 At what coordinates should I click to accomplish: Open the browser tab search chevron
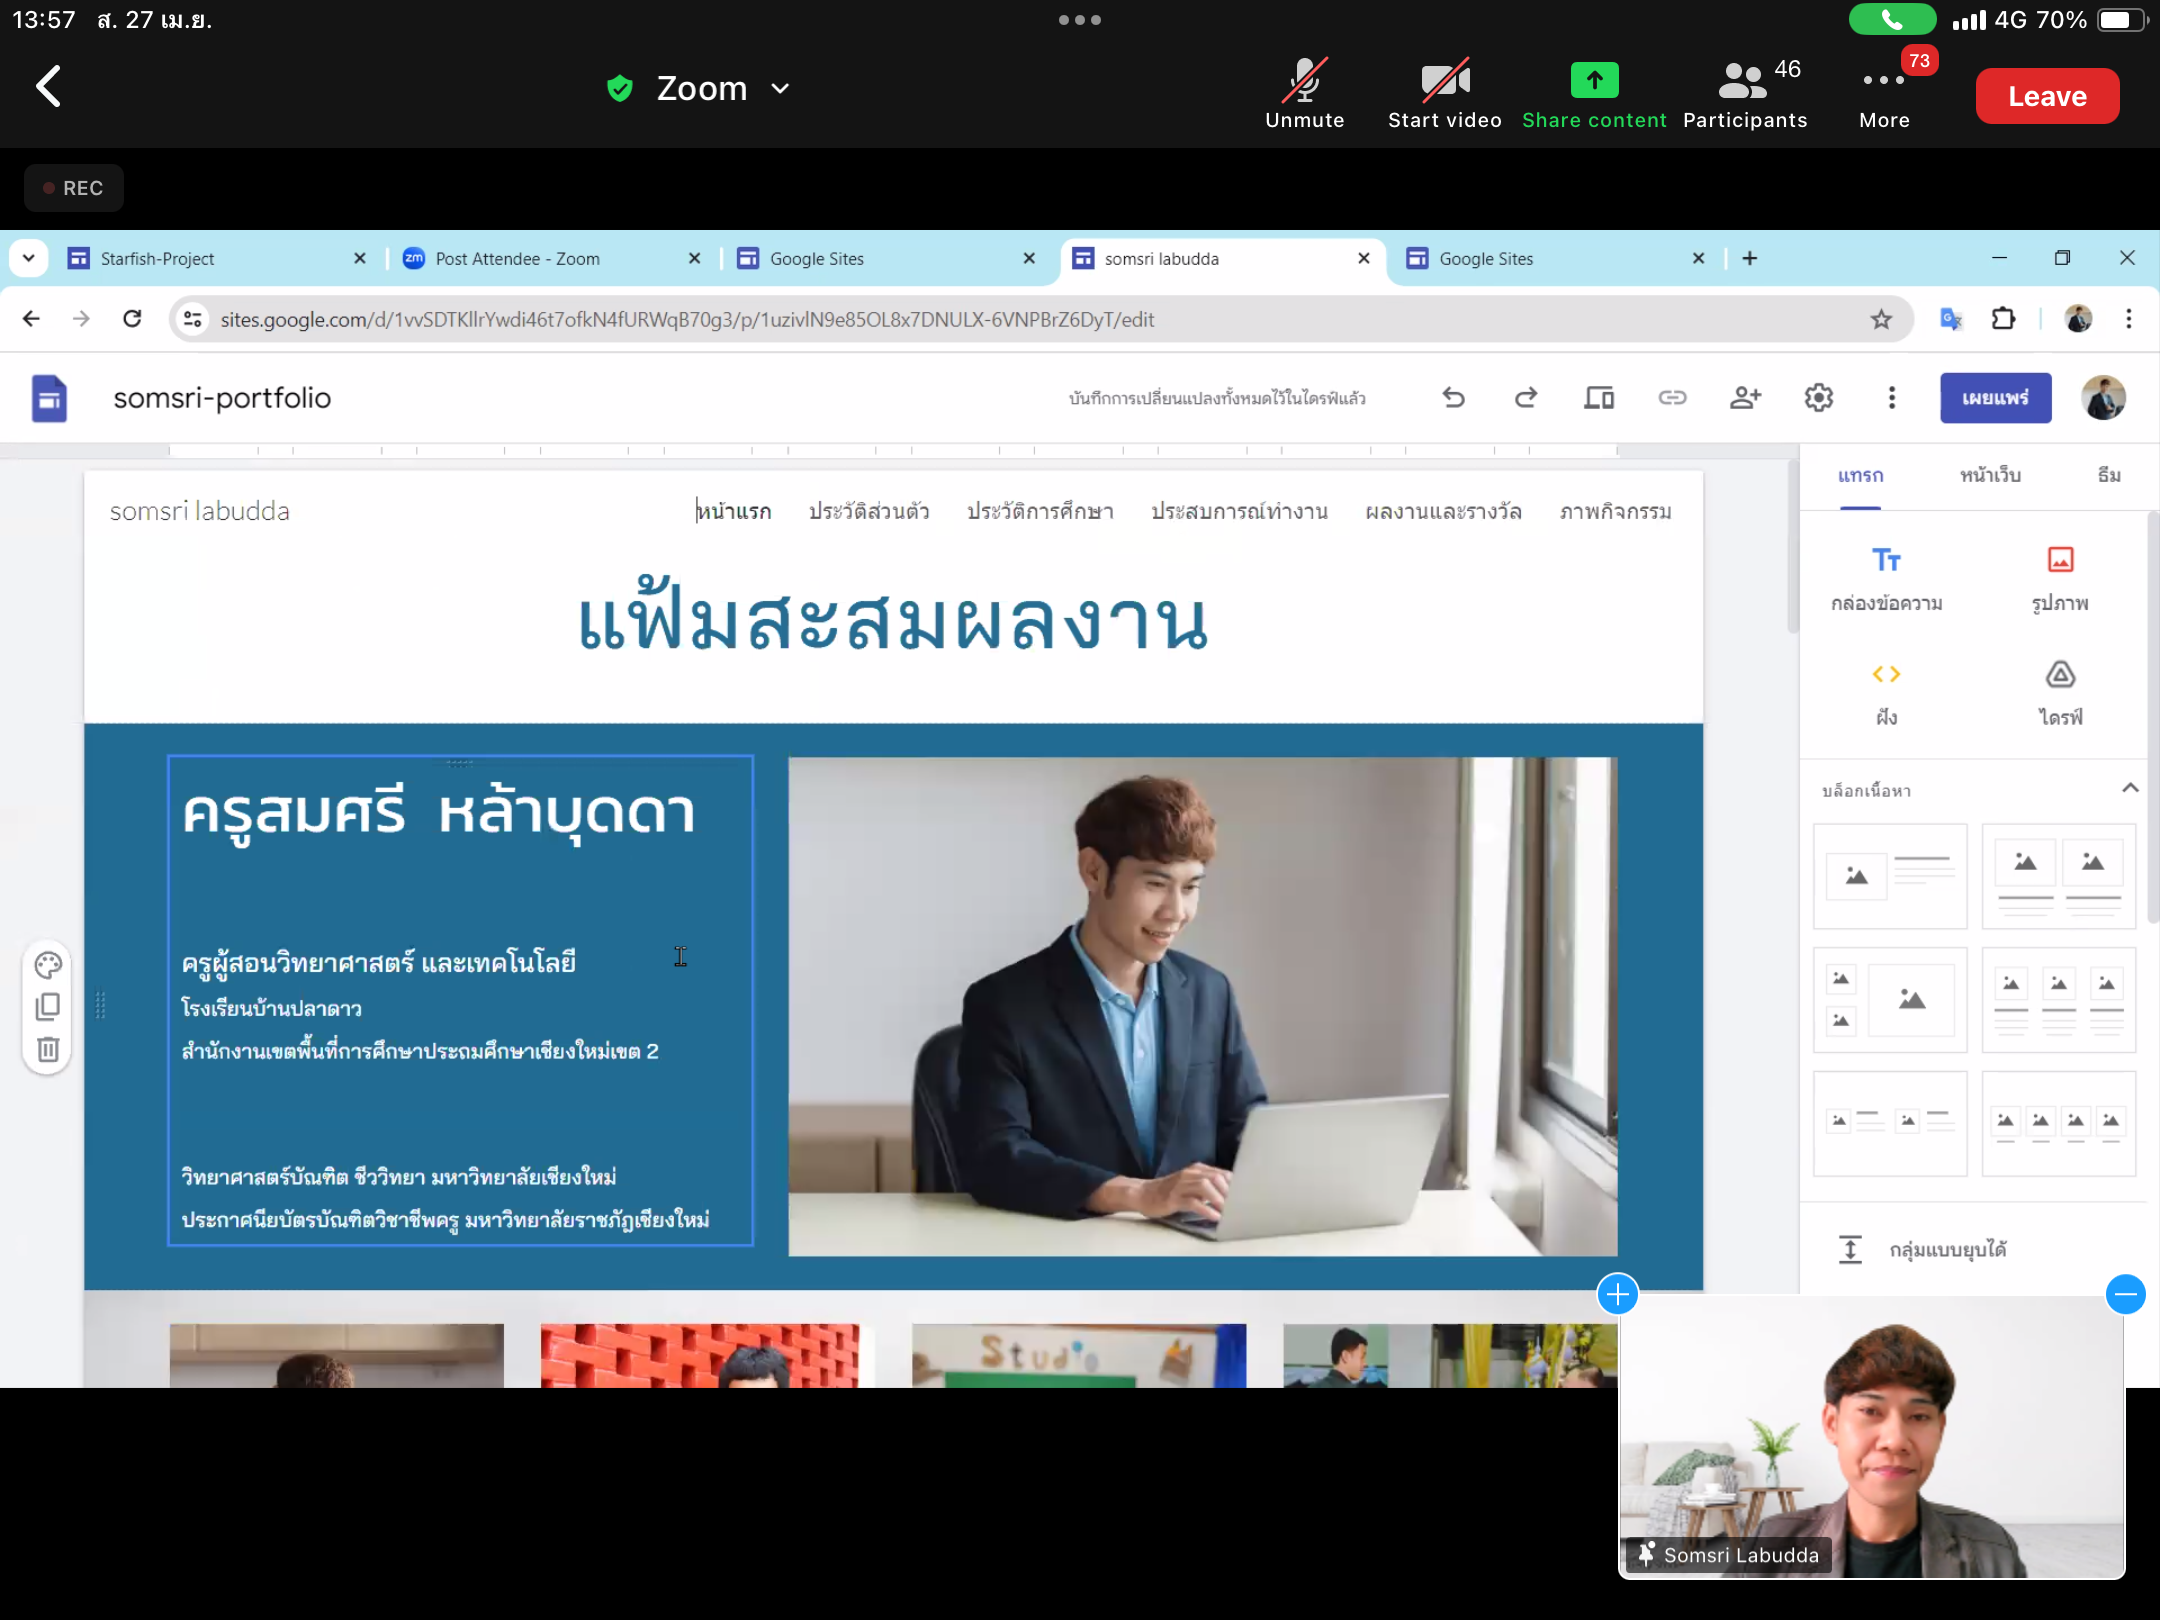tap(29, 258)
